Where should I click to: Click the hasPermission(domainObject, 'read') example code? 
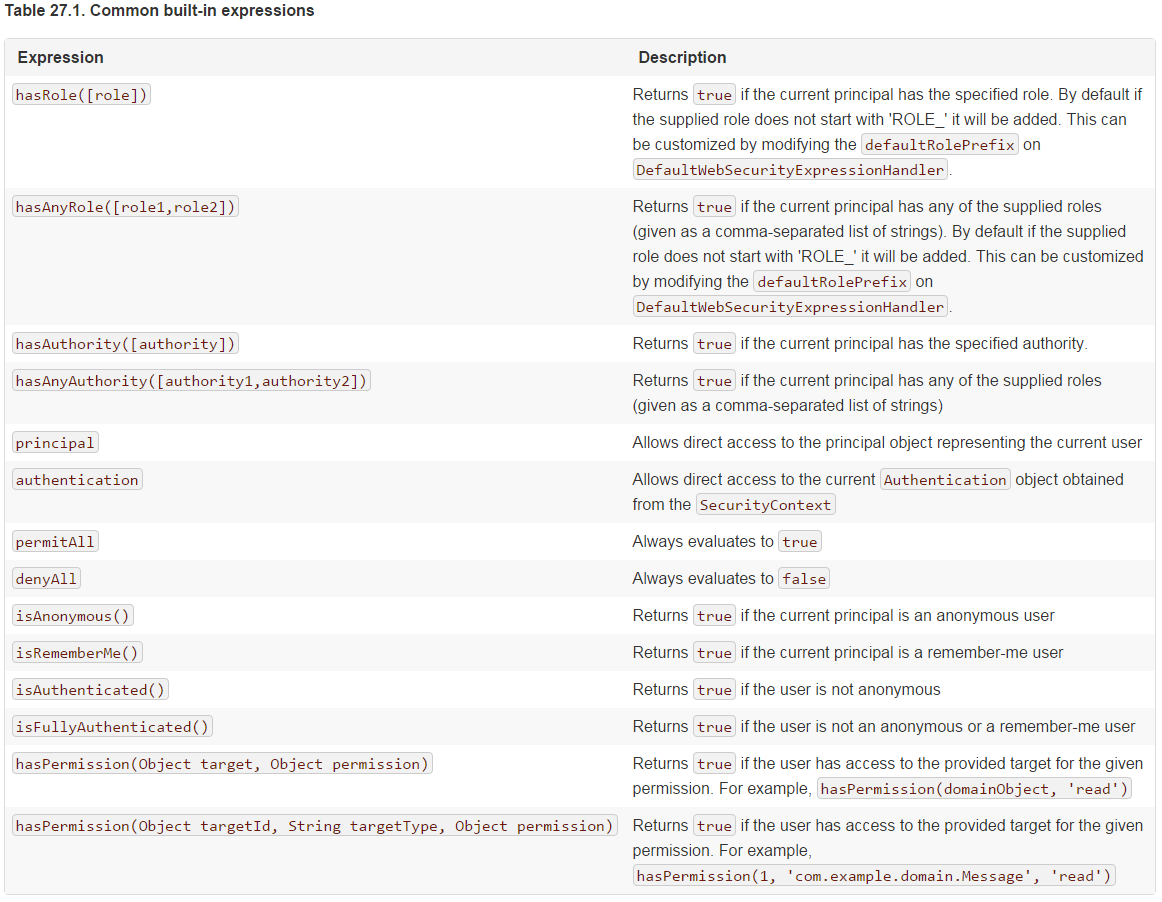click(974, 789)
